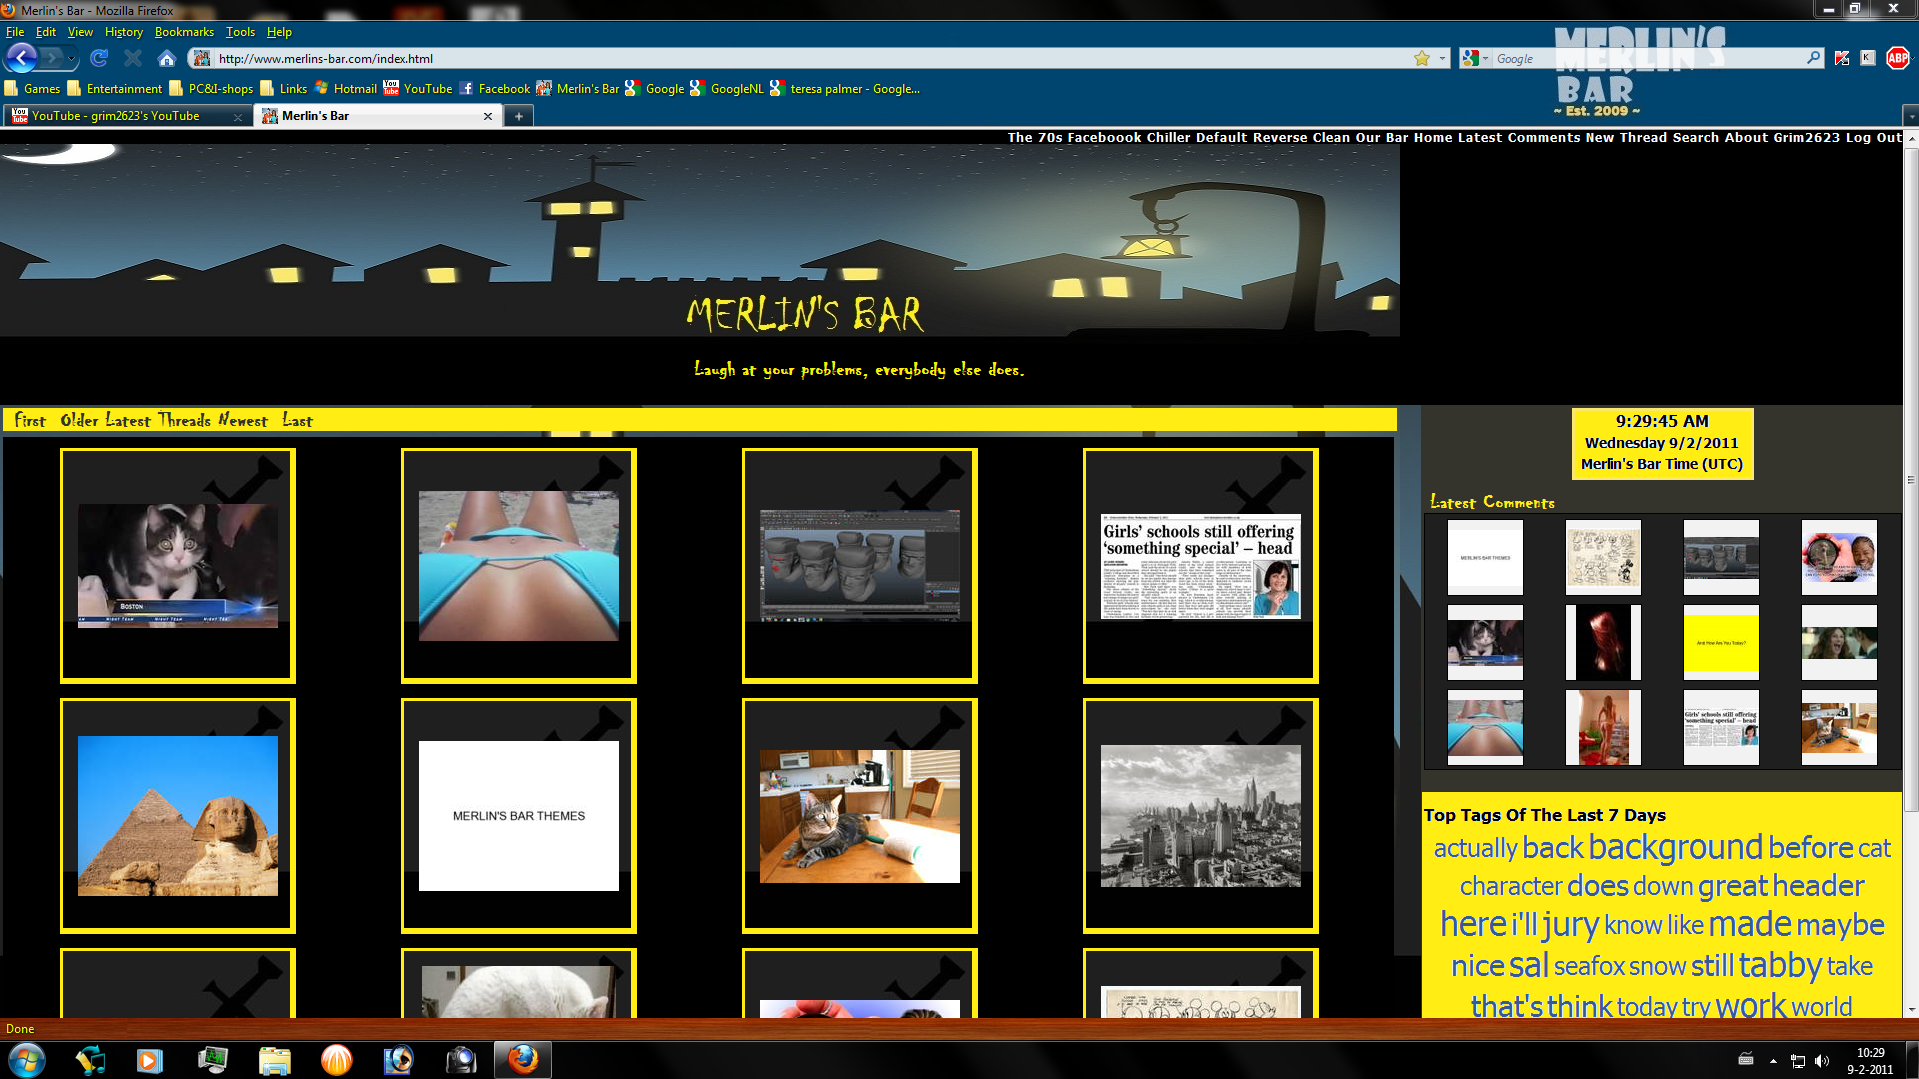The height and width of the screenshot is (1079, 1919).
Task: Open the Merlin's Bar bookmark
Action: pyautogui.click(x=578, y=88)
